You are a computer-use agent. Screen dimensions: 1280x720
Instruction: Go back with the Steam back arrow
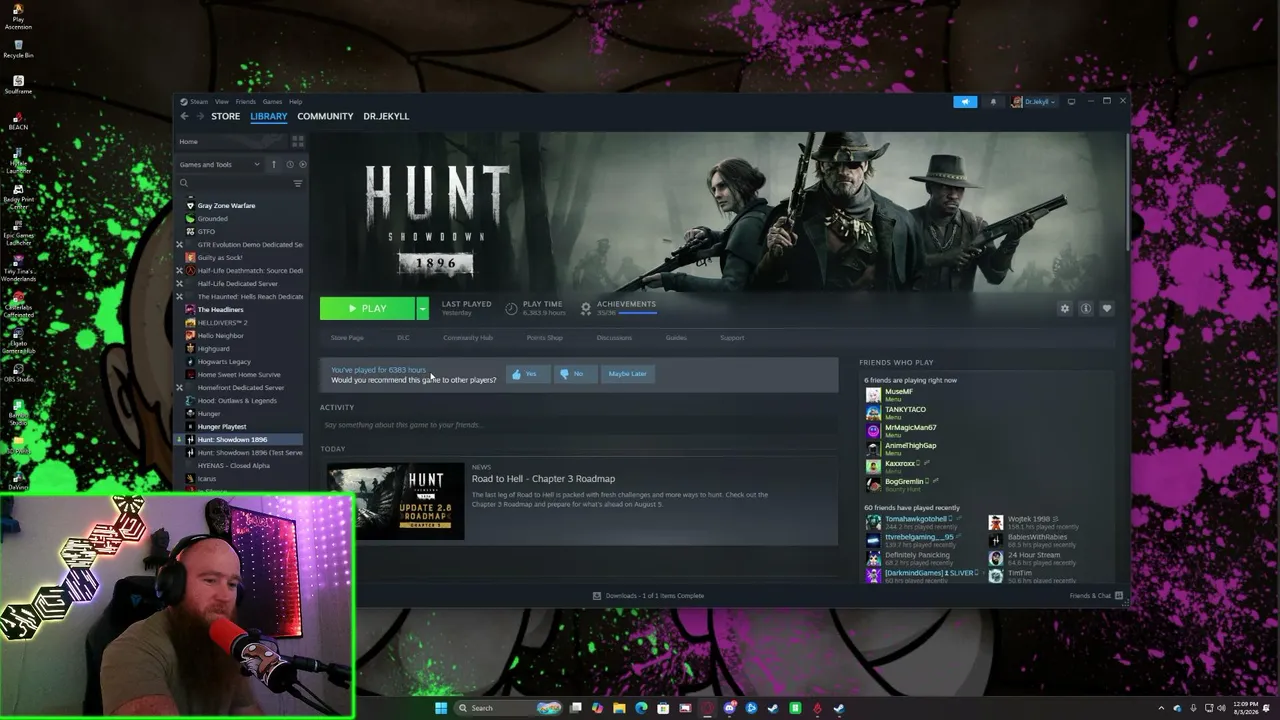pos(184,116)
